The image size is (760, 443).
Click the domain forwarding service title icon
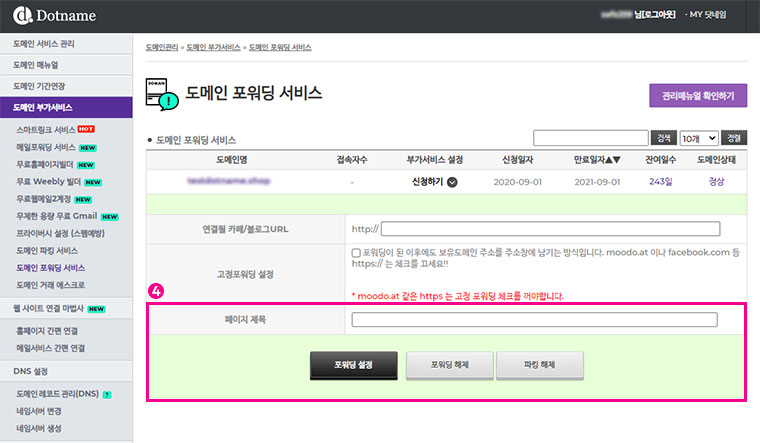click(163, 93)
